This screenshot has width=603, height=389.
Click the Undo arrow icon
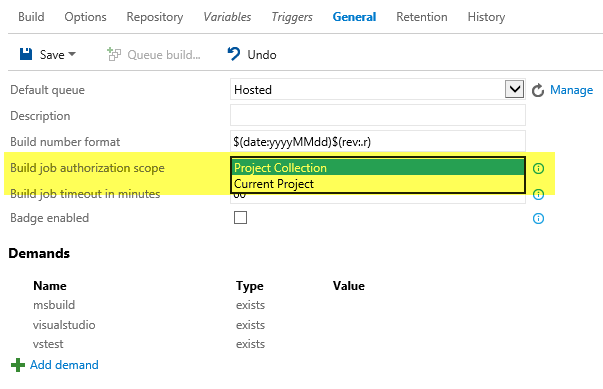(234, 54)
